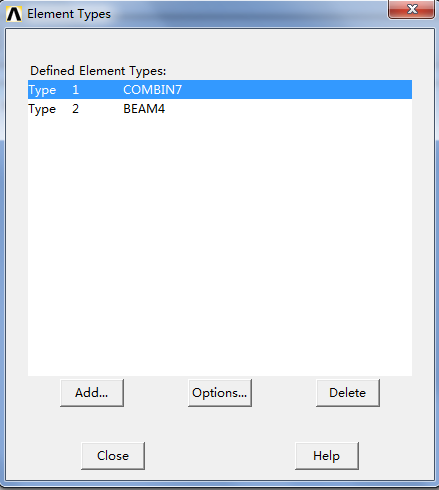Close the Element Types window with X
This screenshot has width=439, height=490.
pos(411,9)
